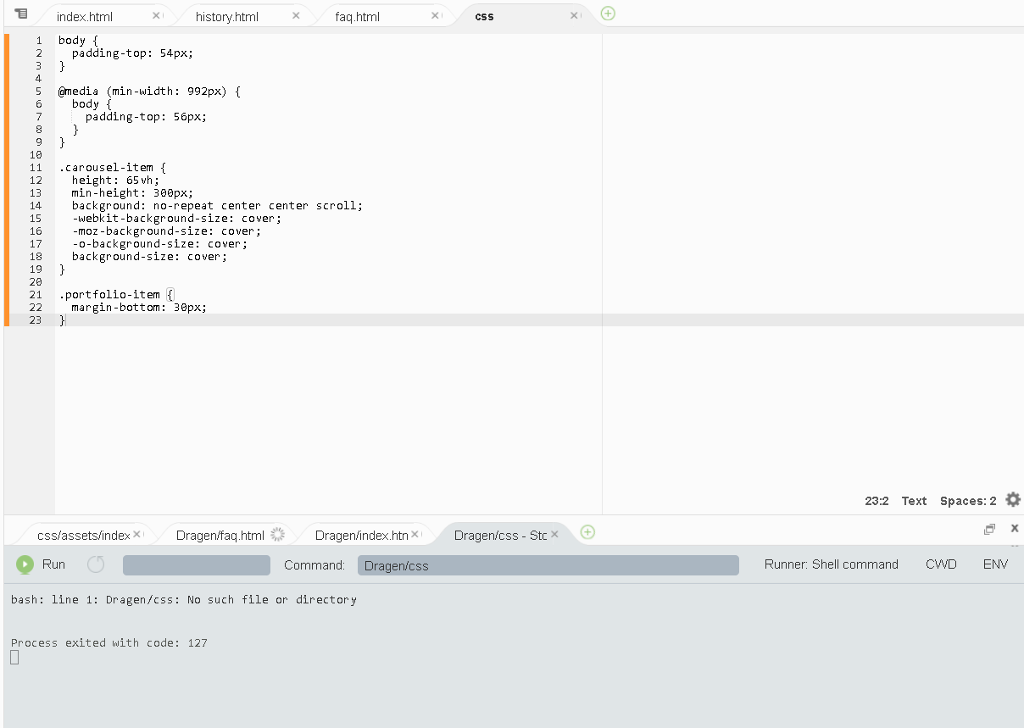Screen dimensions: 1024x728
Task: Toggle the CWD environment option
Action: point(940,564)
